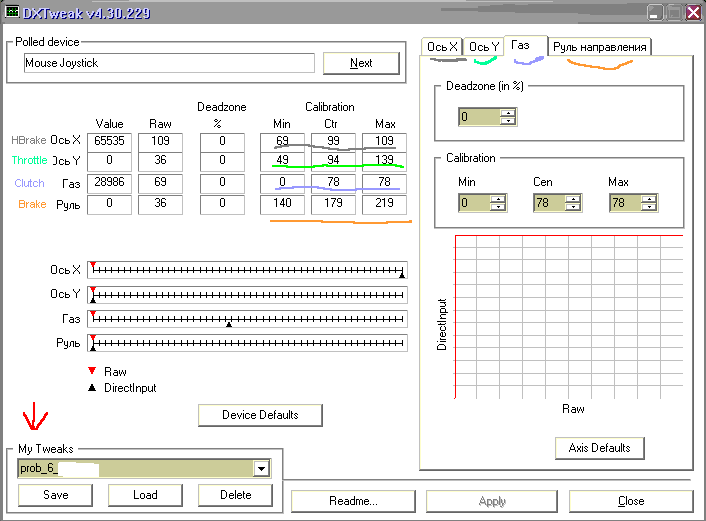Image resolution: width=706 pixels, height=521 pixels.
Task: Decrease the Deadzone percentage spinner
Action: tap(508, 121)
